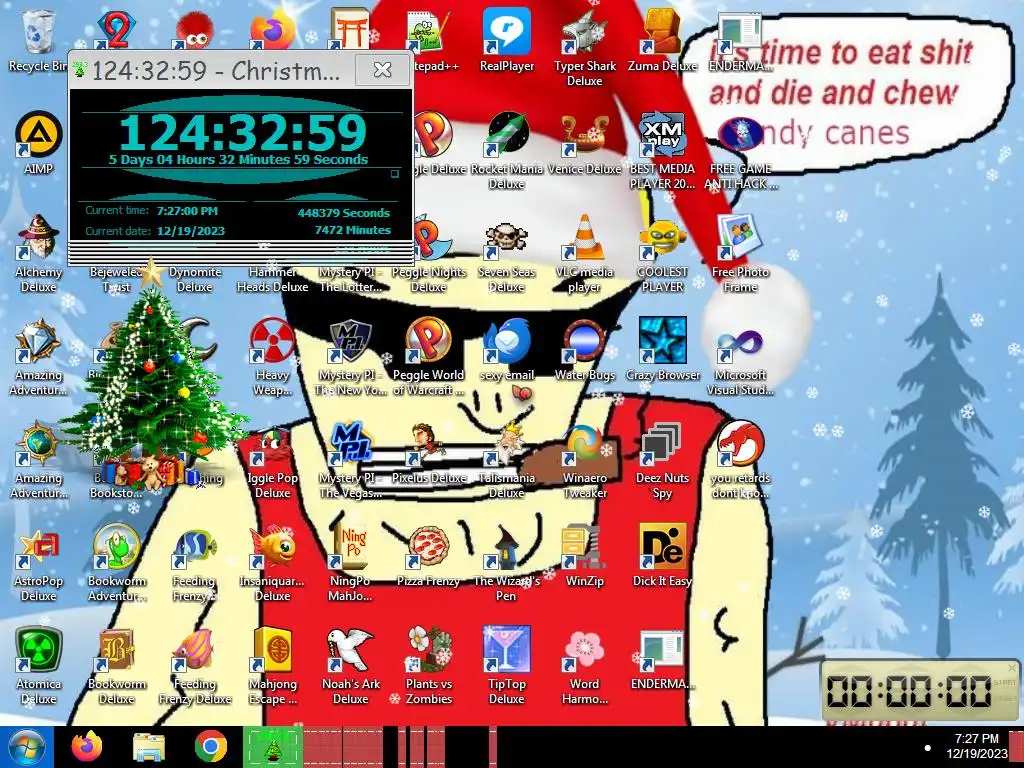Open the Peggle Nights Deluxe icon
This screenshot has height=768, width=1024.
(x=428, y=253)
